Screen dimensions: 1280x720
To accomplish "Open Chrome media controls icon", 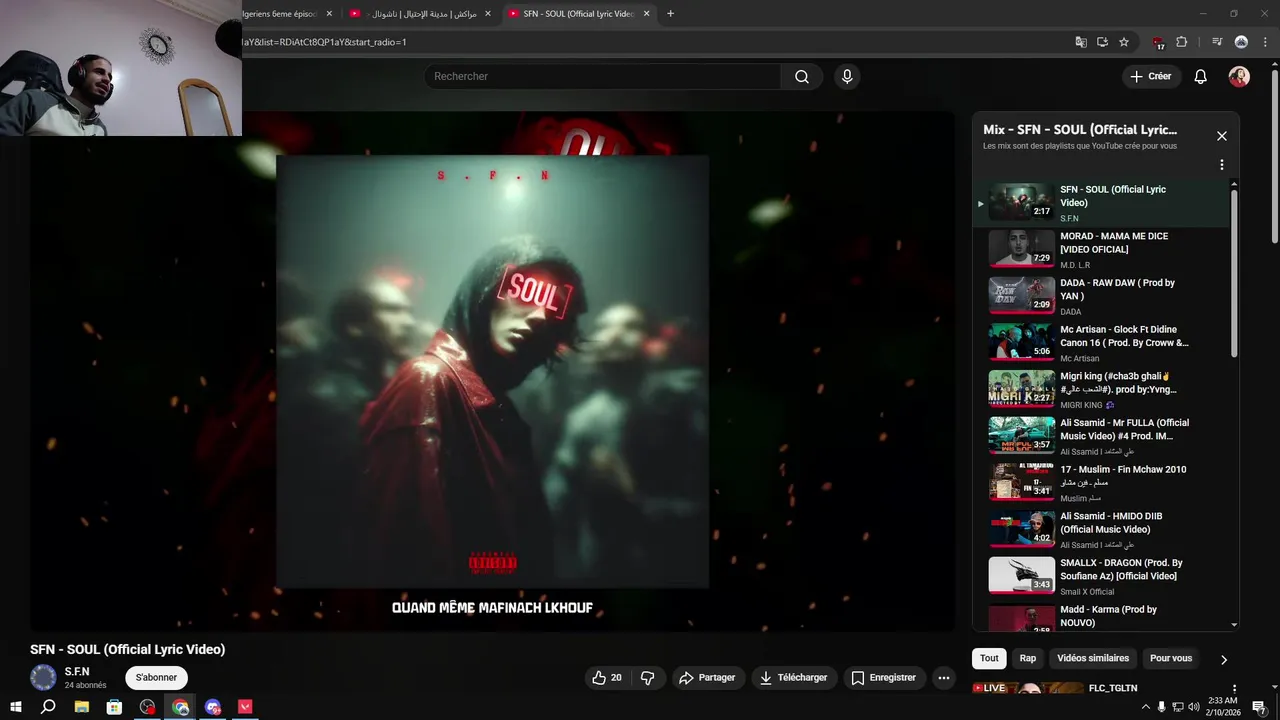I will click(1217, 42).
